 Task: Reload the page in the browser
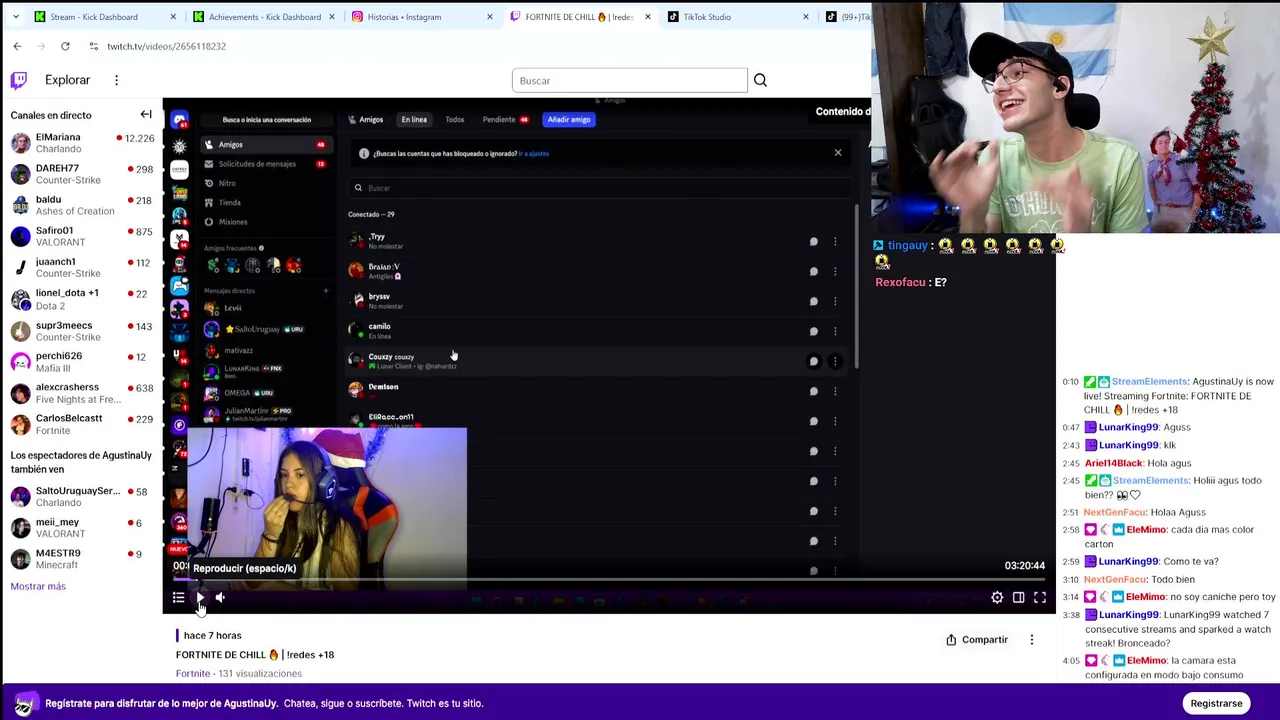click(65, 46)
